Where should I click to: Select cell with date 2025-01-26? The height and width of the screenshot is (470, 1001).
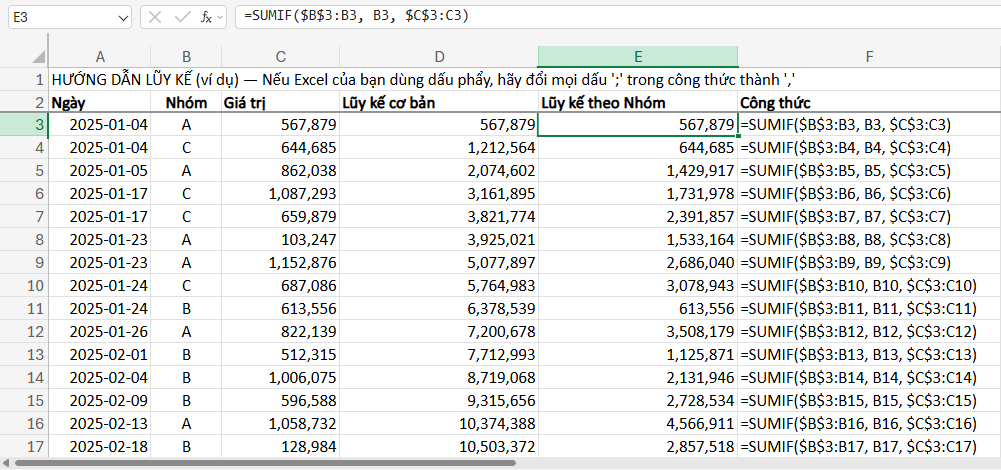click(x=100, y=332)
